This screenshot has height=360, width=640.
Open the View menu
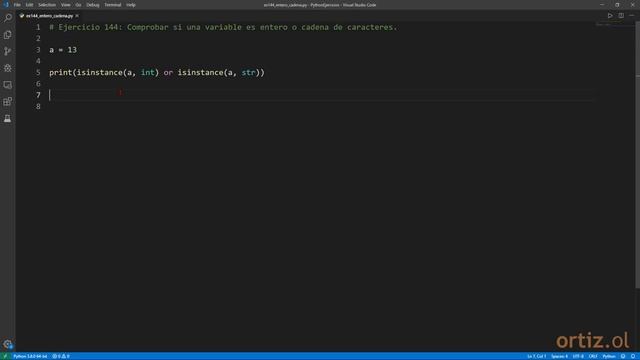65,5
